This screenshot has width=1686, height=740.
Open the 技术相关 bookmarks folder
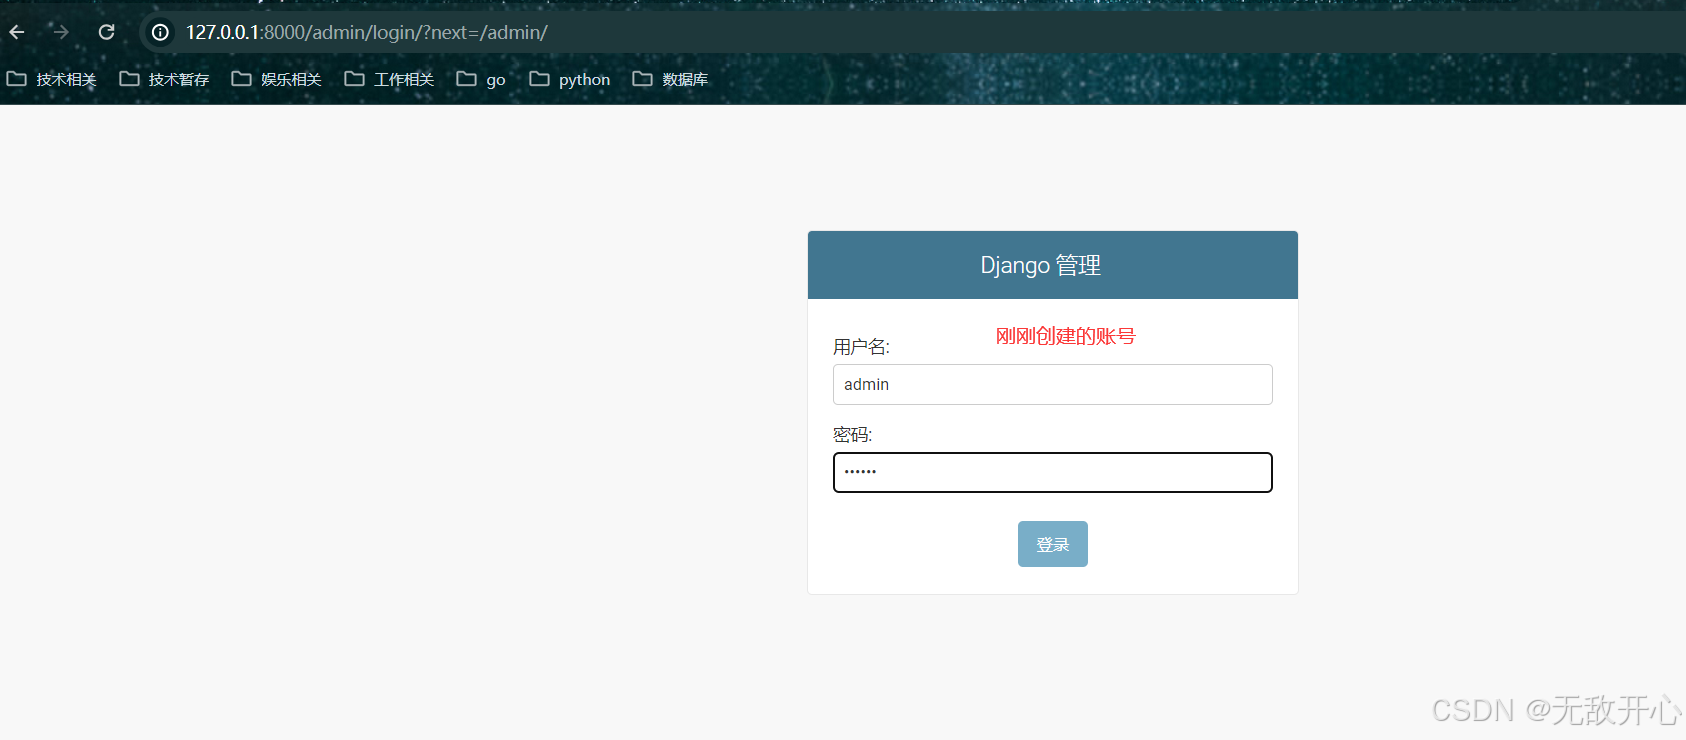tap(52, 79)
